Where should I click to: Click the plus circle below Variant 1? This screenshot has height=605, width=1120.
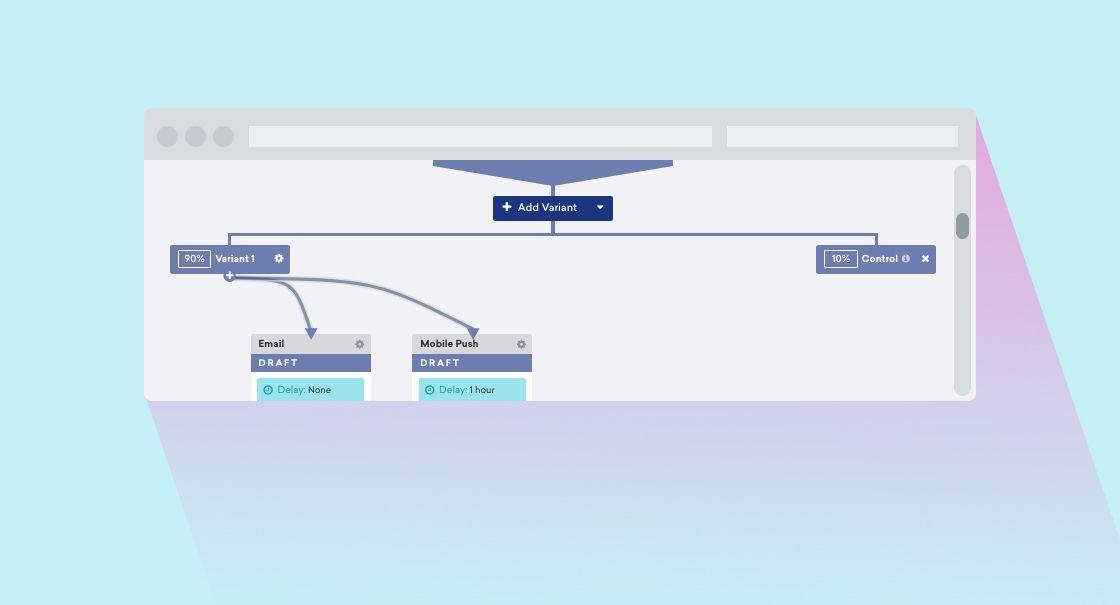[229, 276]
